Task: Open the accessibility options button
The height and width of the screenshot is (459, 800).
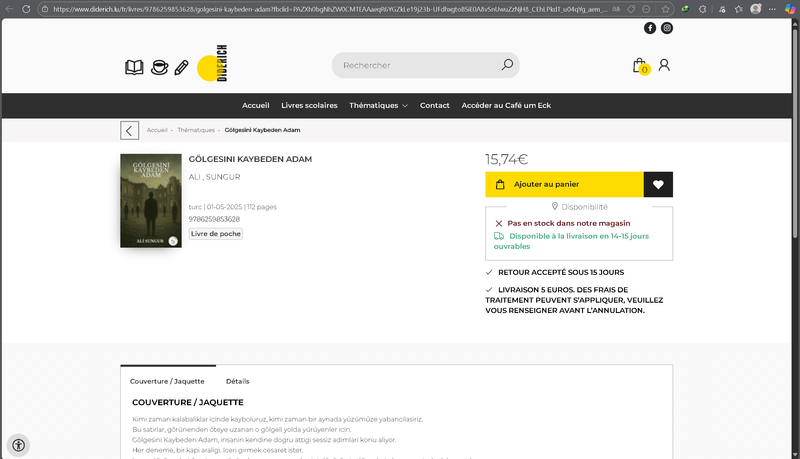Action: point(18,445)
